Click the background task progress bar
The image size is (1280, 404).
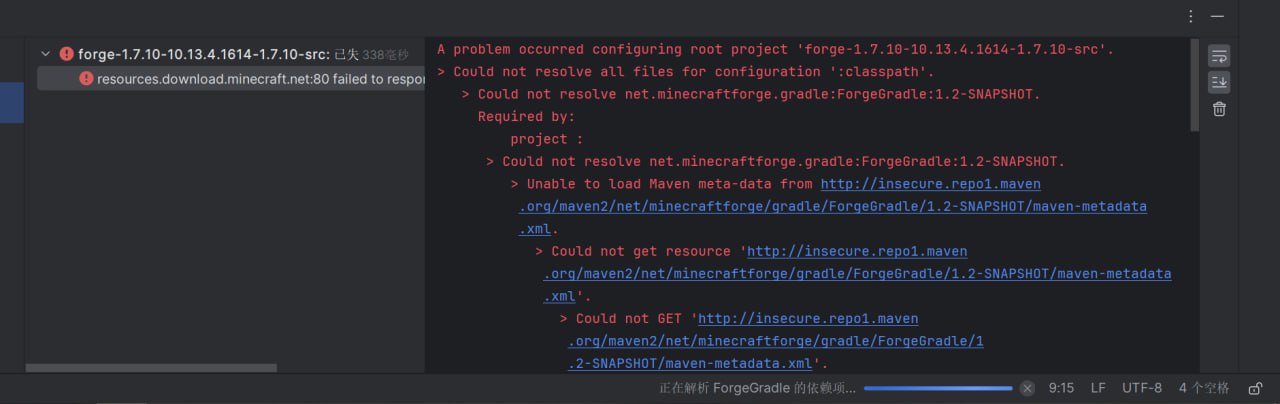pos(938,388)
